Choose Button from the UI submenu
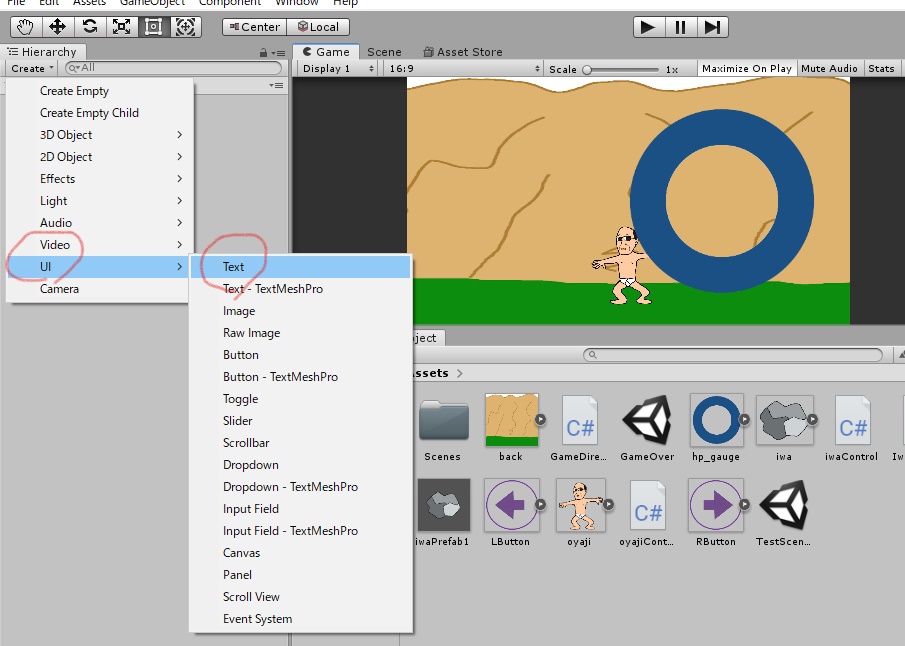The image size is (905, 646). [x=301, y=354]
